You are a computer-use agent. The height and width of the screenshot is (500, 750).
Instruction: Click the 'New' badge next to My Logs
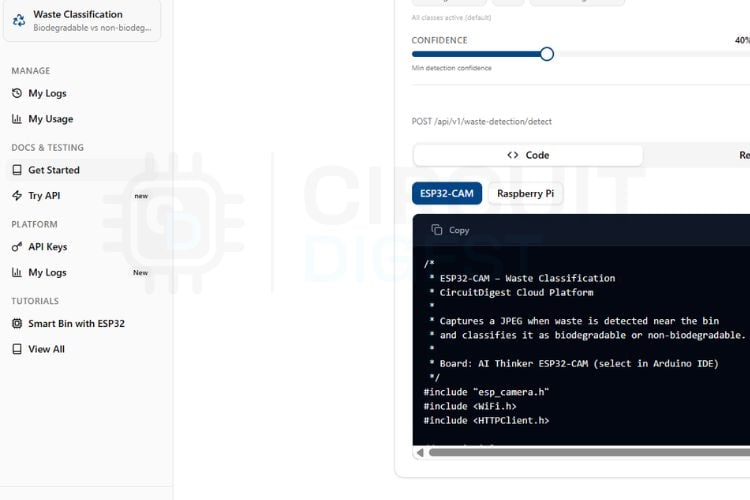(x=140, y=272)
